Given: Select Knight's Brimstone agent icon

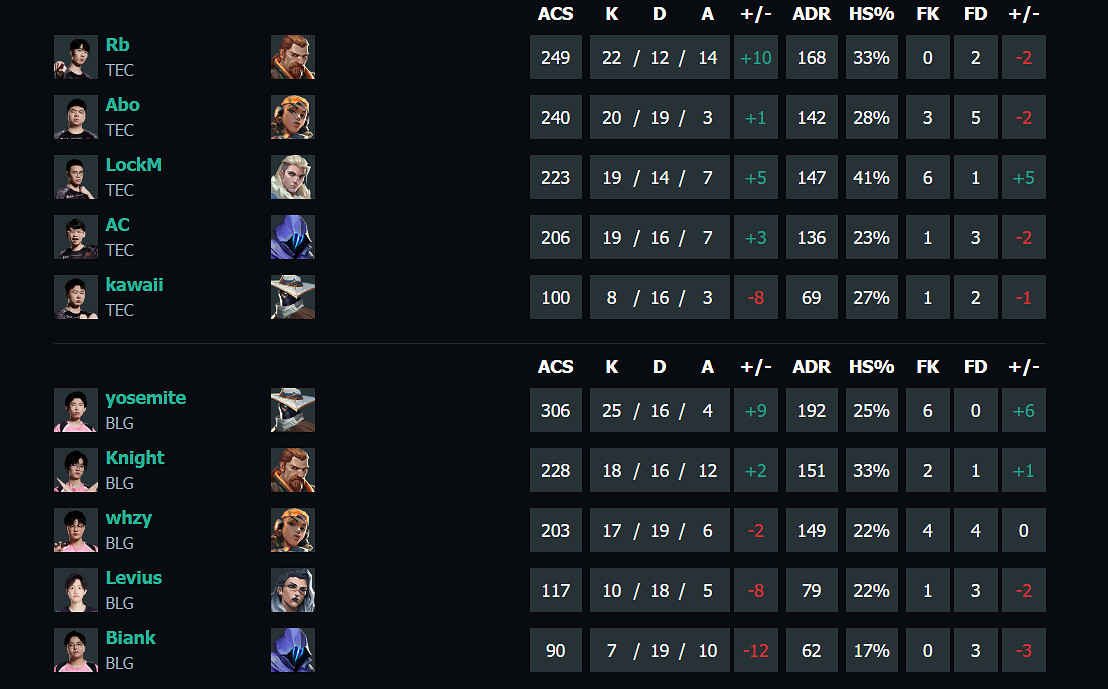Looking at the screenshot, I should click(292, 470).
